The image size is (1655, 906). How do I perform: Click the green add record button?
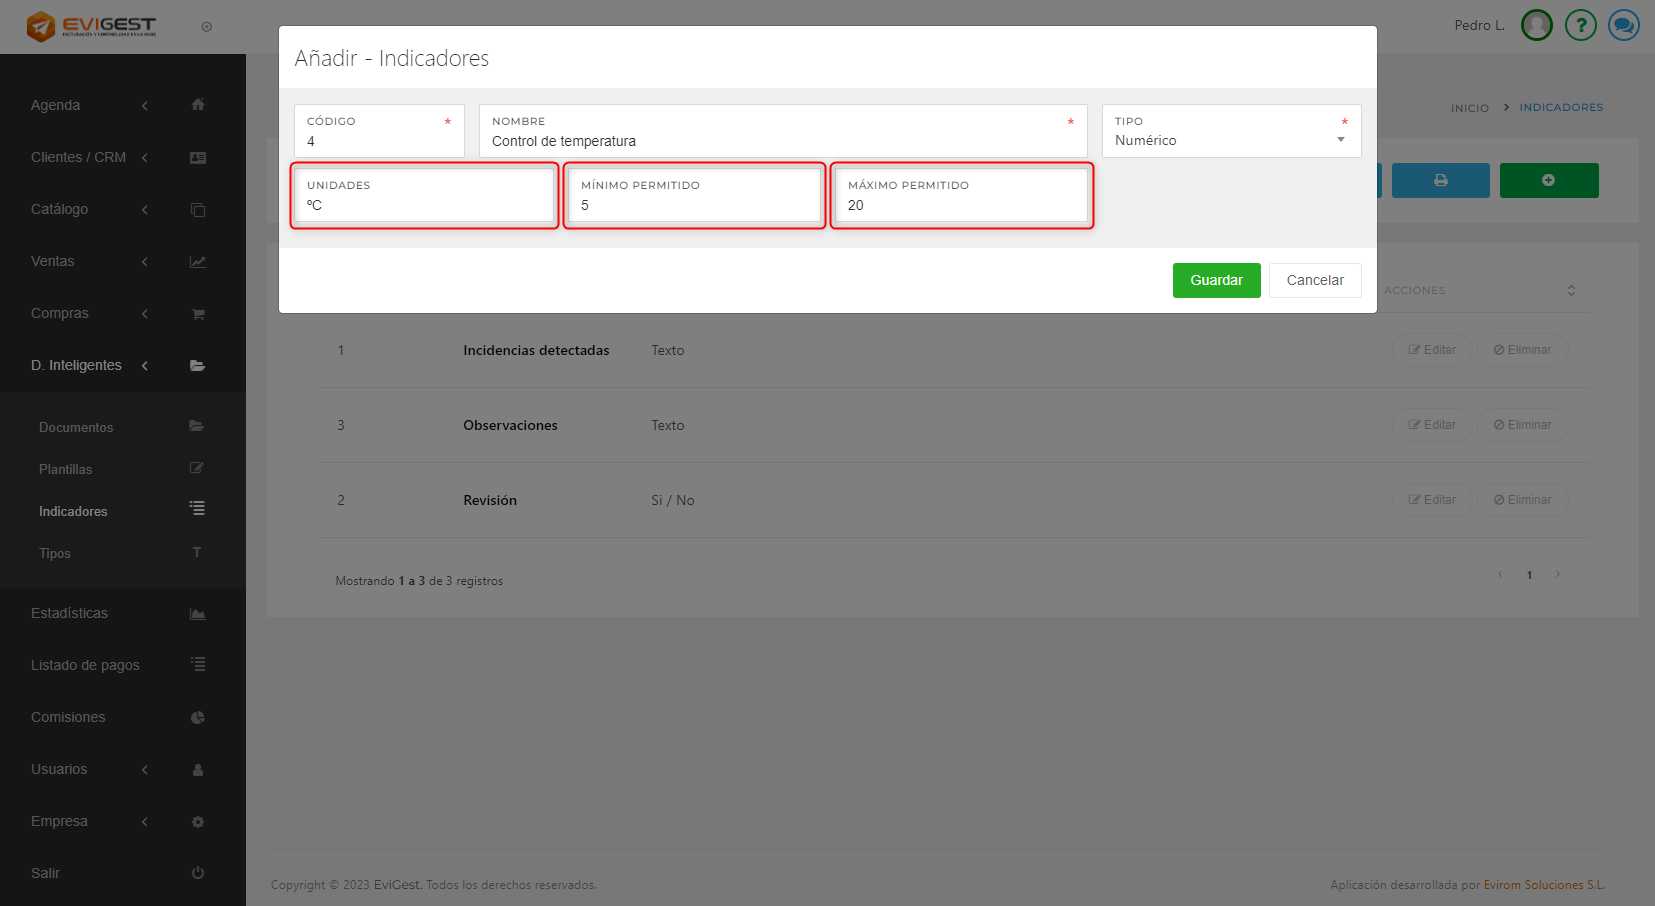(1548, 180)
